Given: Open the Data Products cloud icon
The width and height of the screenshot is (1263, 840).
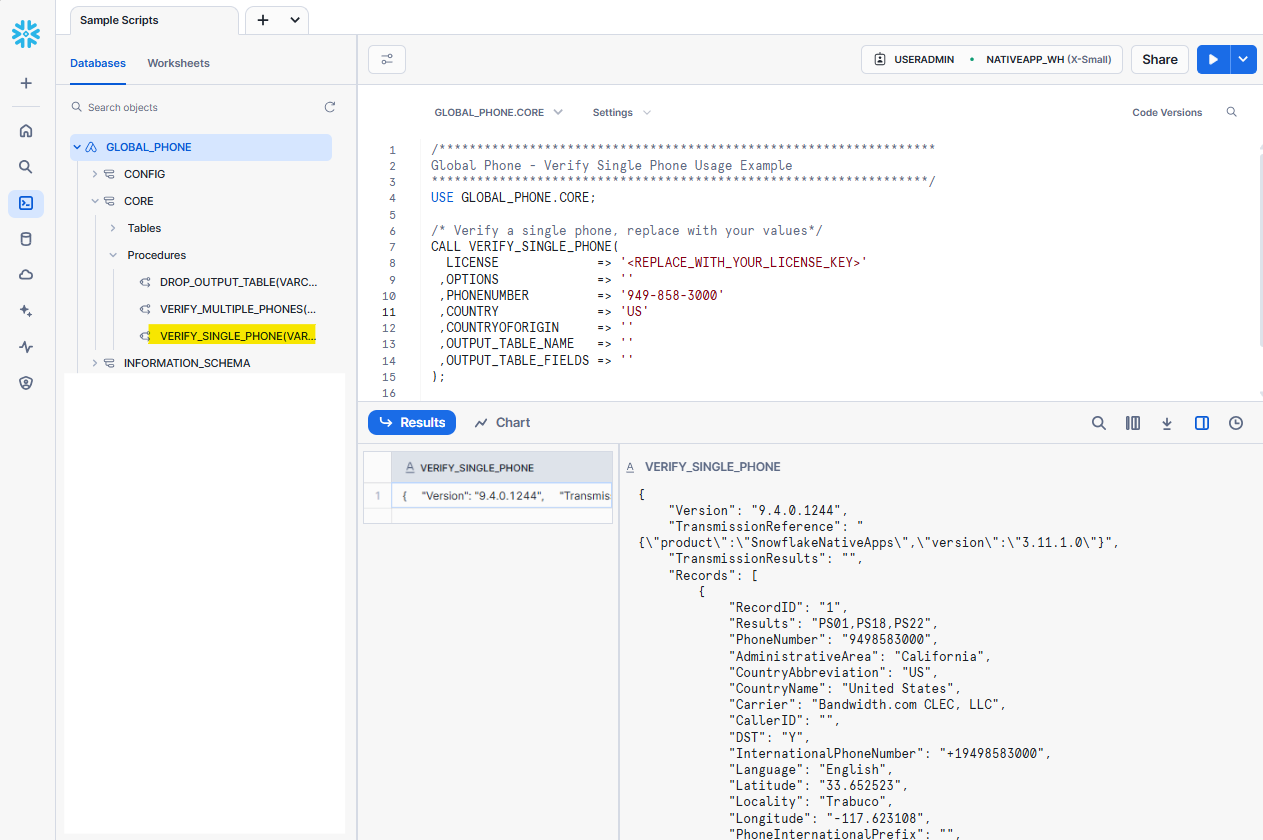Looking at the screenshot, I should point(26,275).
